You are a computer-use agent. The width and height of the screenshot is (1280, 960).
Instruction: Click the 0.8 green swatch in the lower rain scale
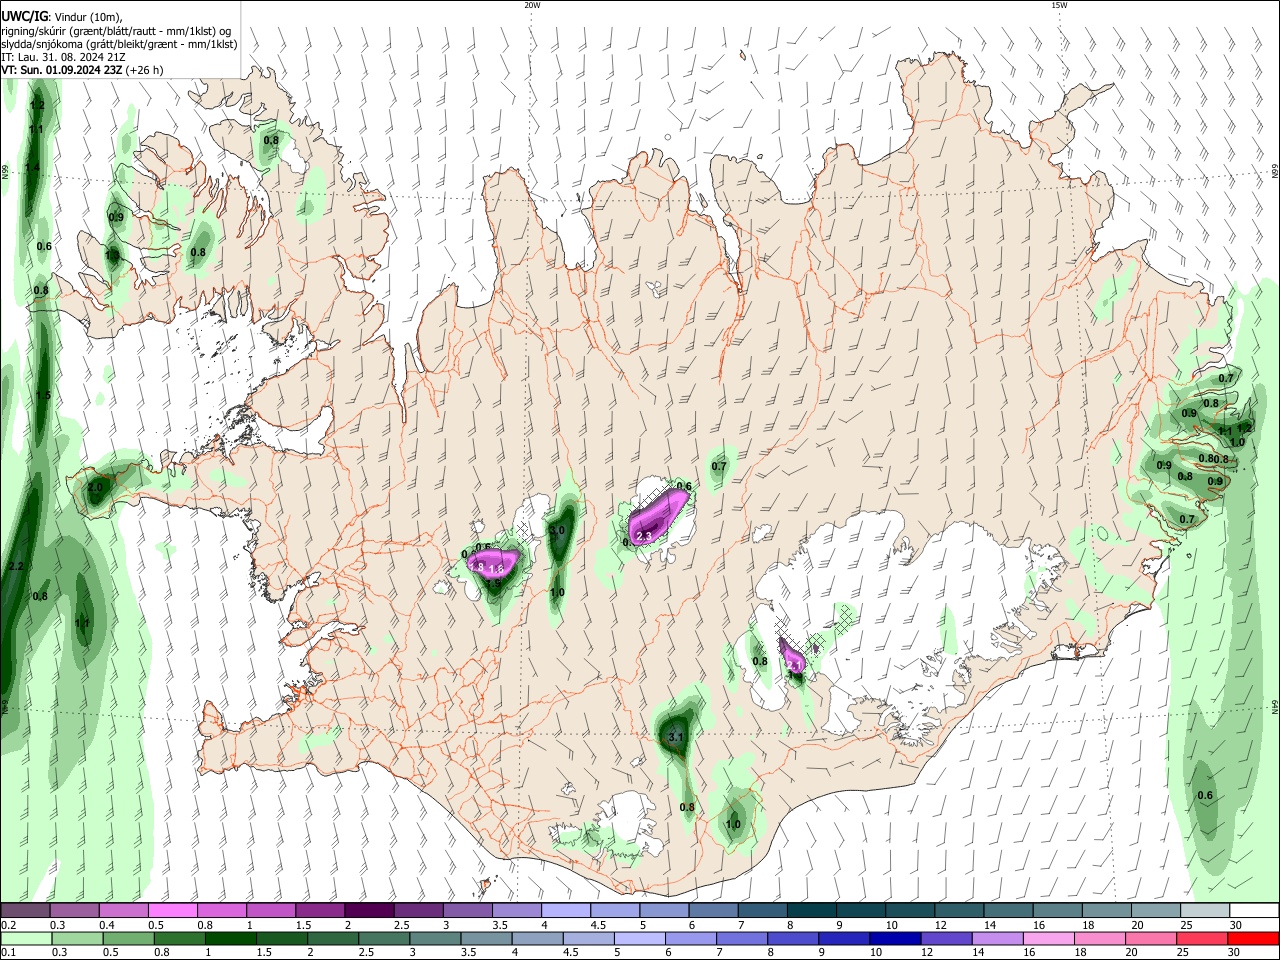(178, 938)
